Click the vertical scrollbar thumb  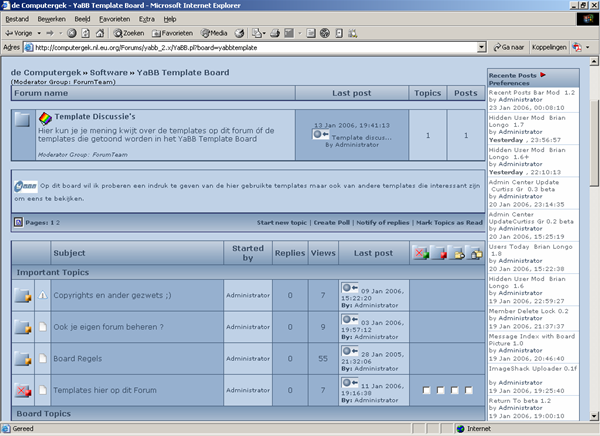[594, 143]
